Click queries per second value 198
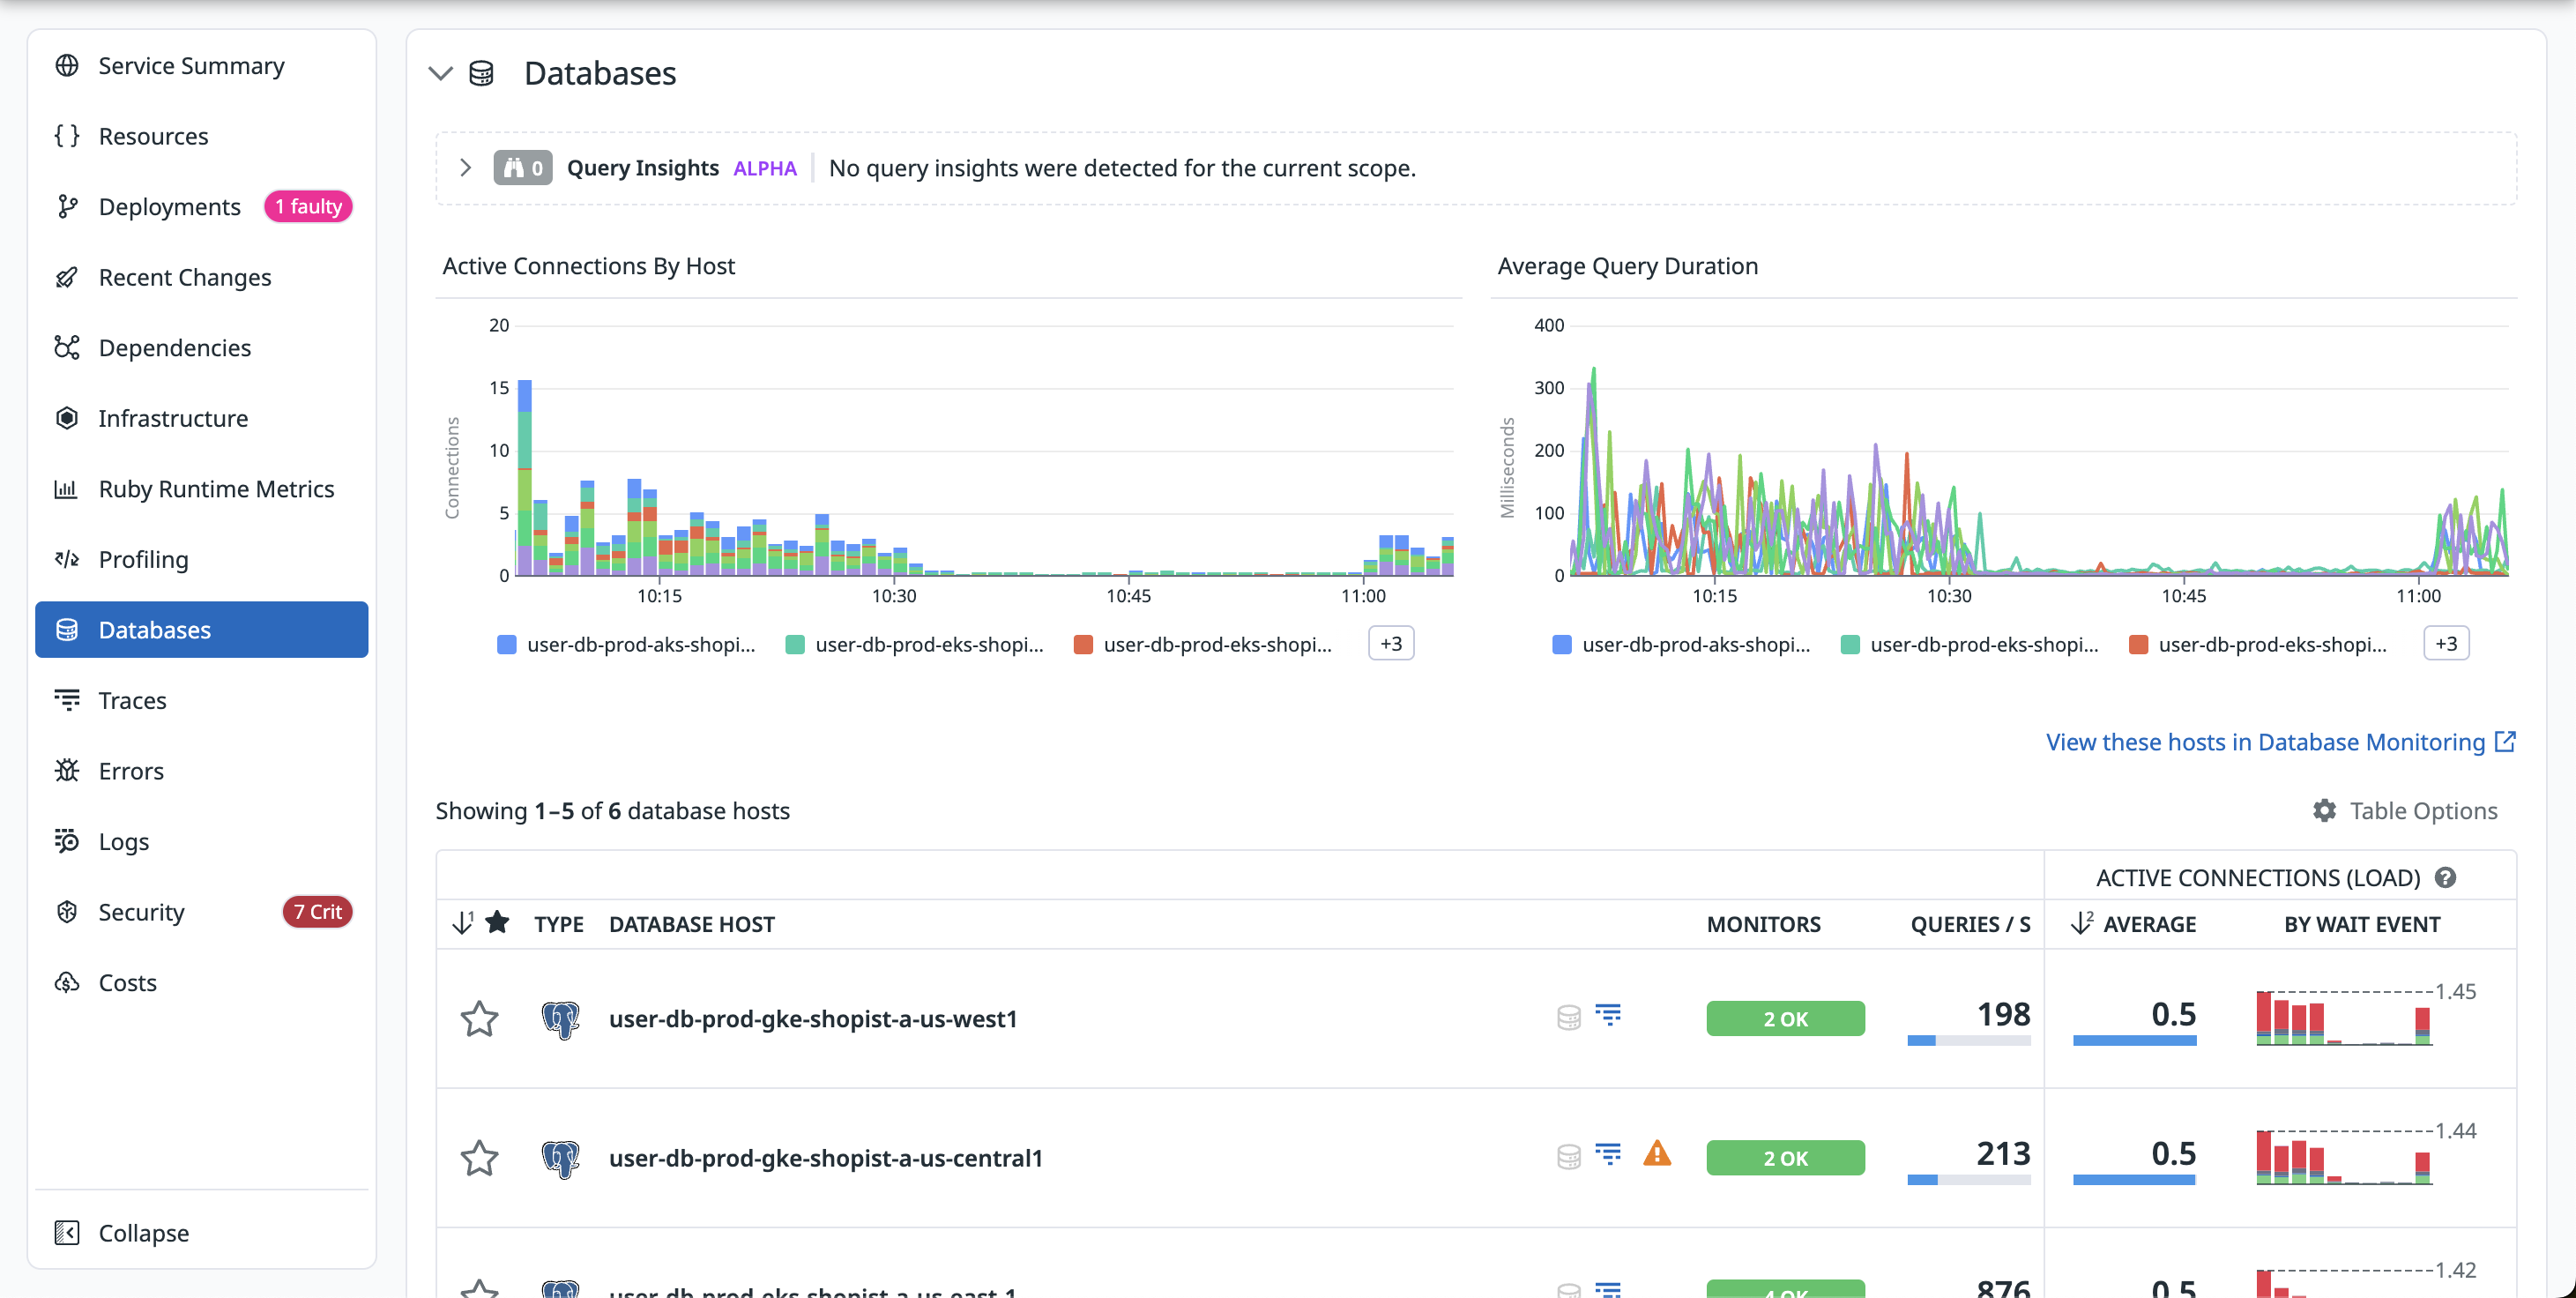The height and width of the screenshot is (1298, 2576). click(x=2003, y=1014)
